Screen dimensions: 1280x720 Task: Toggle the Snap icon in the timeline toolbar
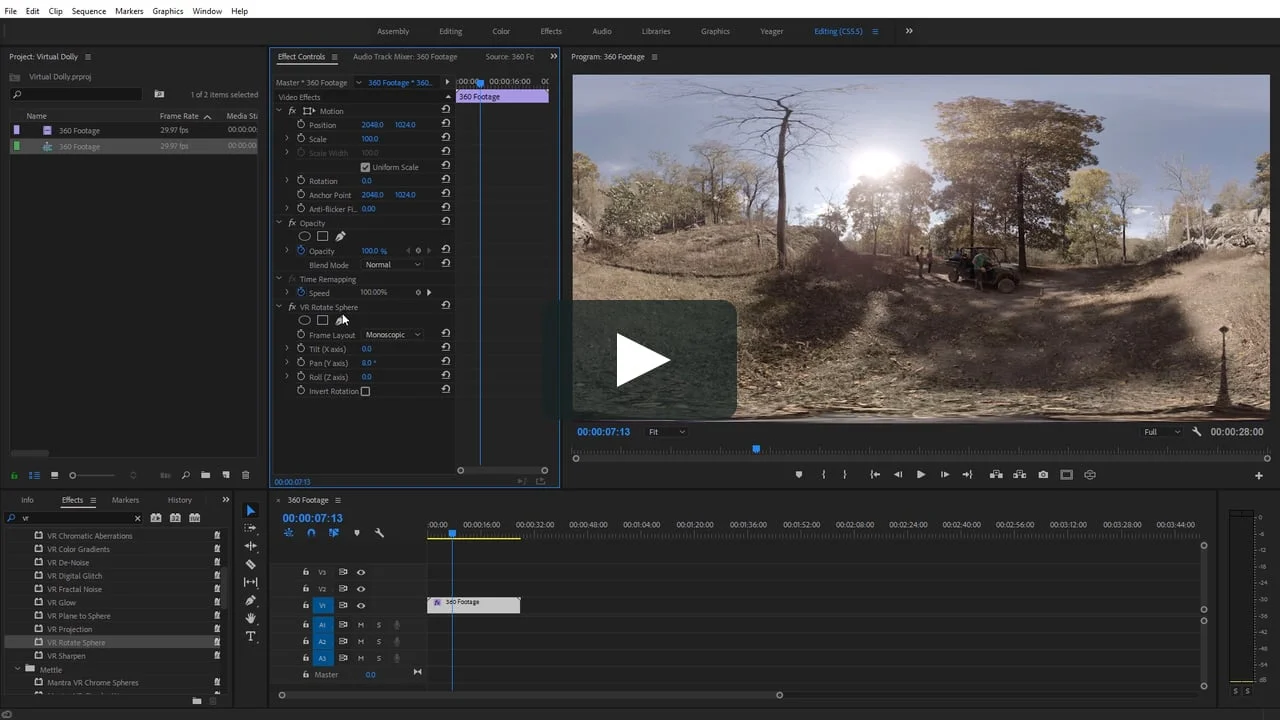(311, 532)
